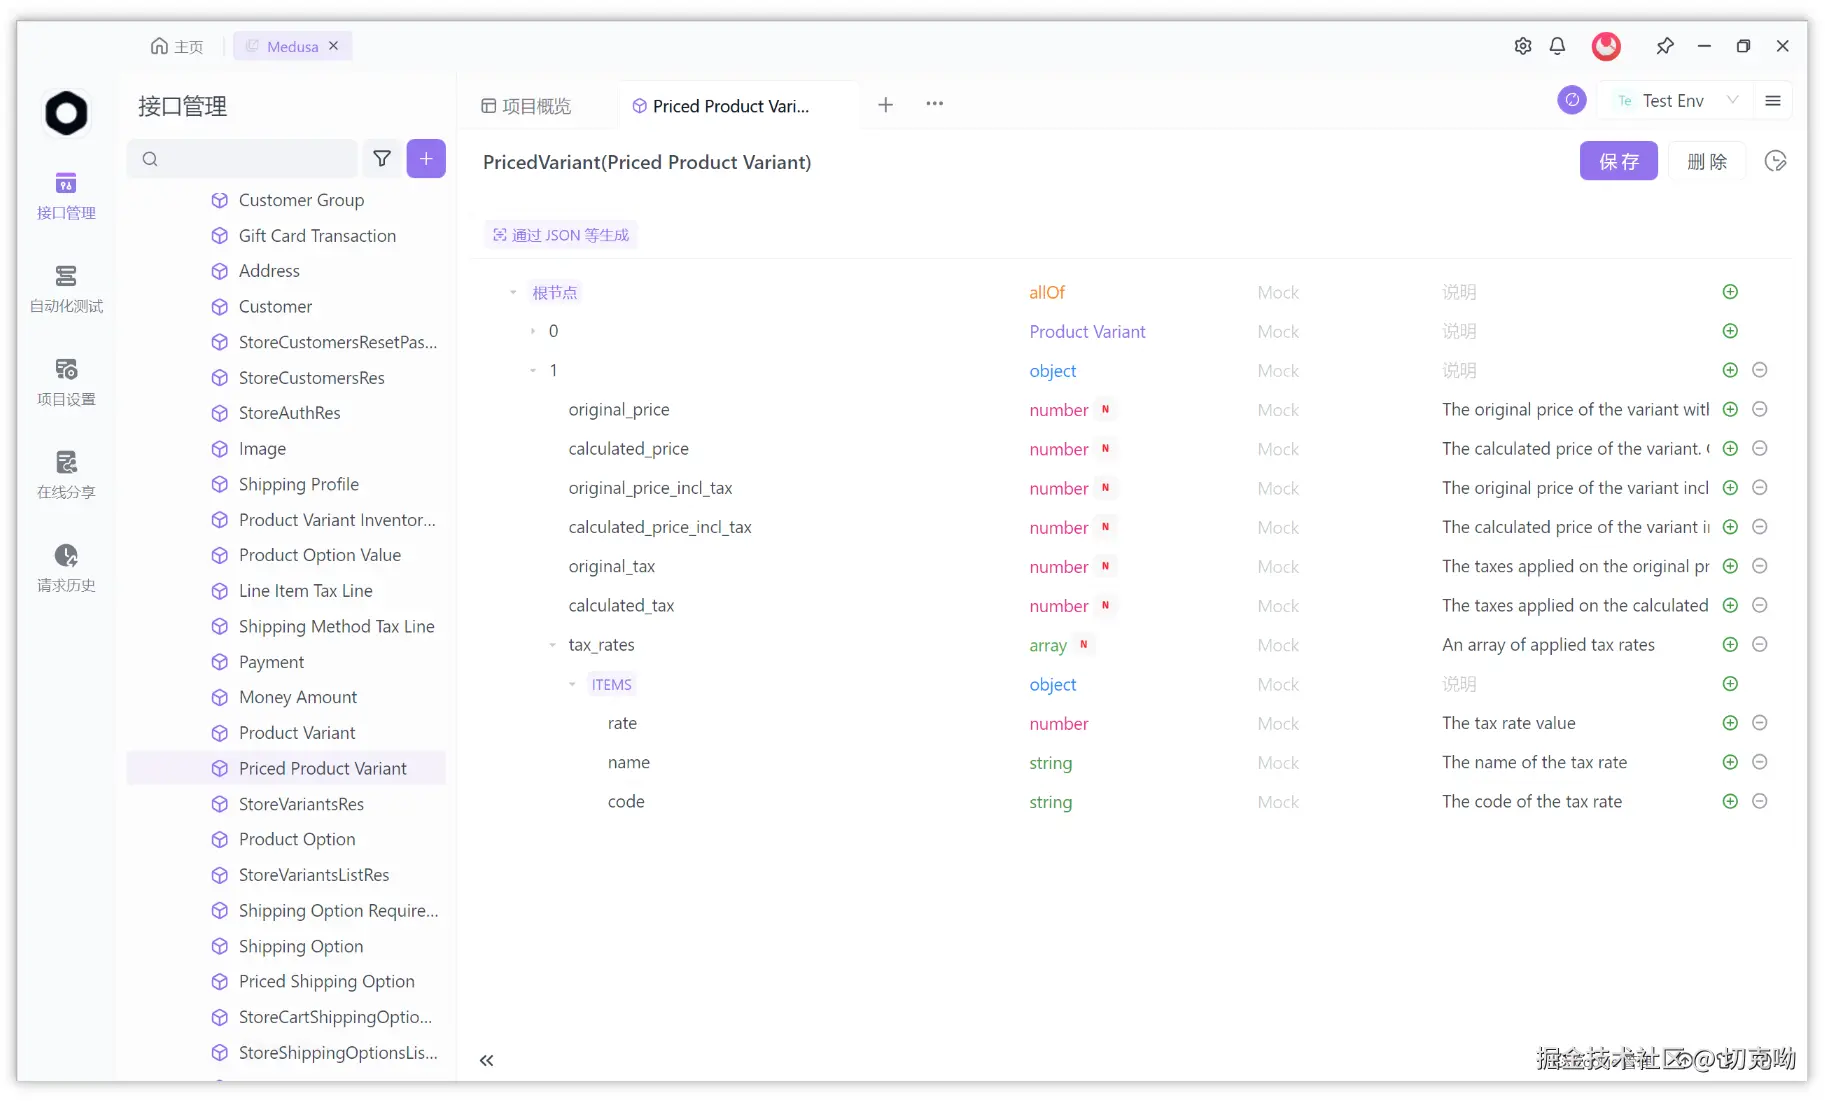Image resolution: width=1825 pixels, height=1101 pixels.
Task: Open settings gear in title bar
Action: click(1522, 46)
